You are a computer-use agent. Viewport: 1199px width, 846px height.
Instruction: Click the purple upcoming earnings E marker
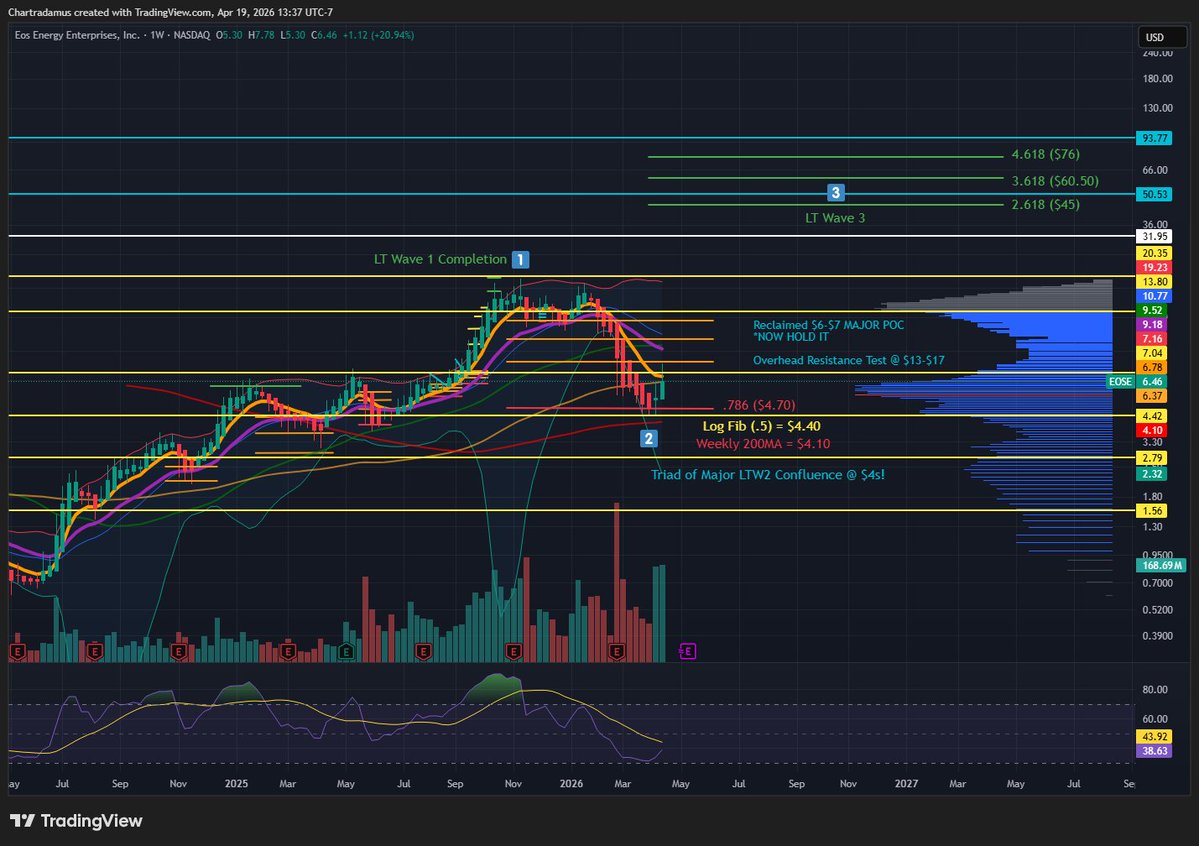pos(687,651)
